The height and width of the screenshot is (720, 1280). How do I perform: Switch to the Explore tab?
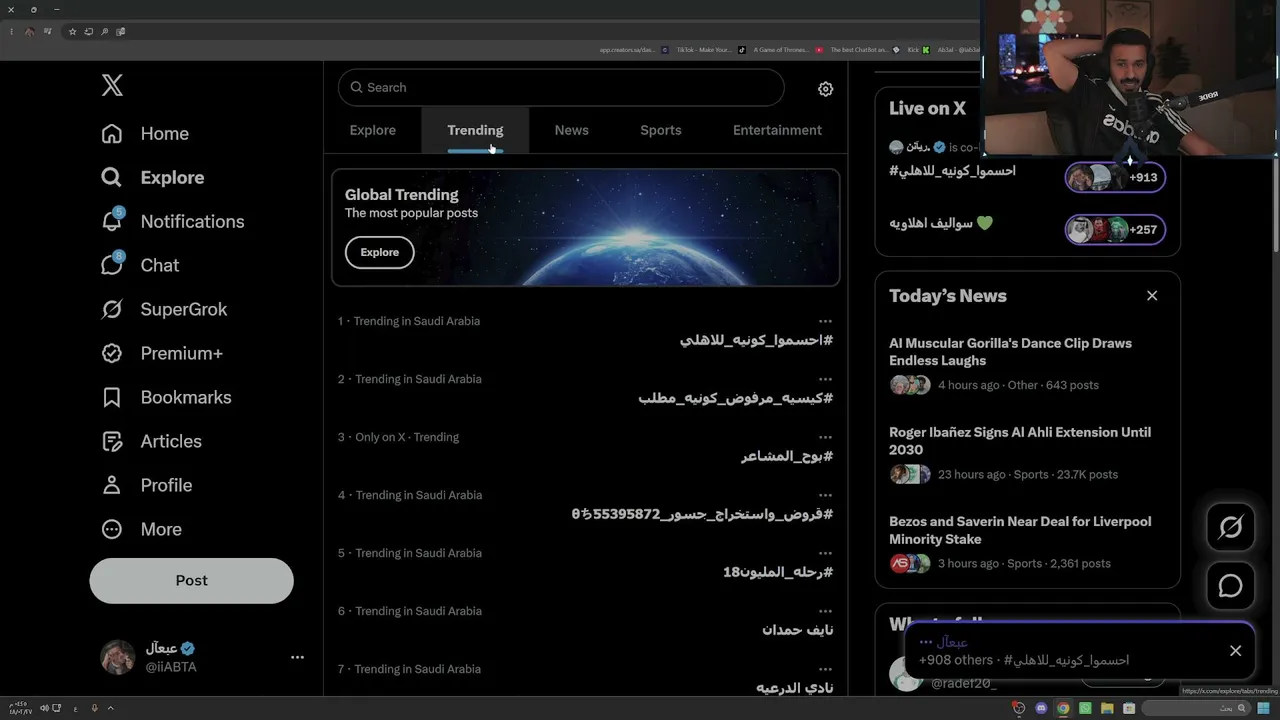(x=372, y=130)
